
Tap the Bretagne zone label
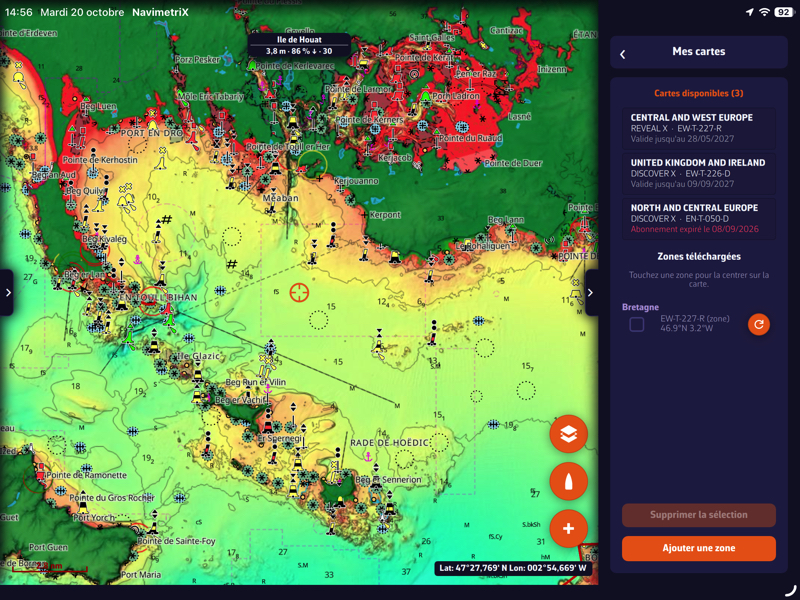pos(640,307)
